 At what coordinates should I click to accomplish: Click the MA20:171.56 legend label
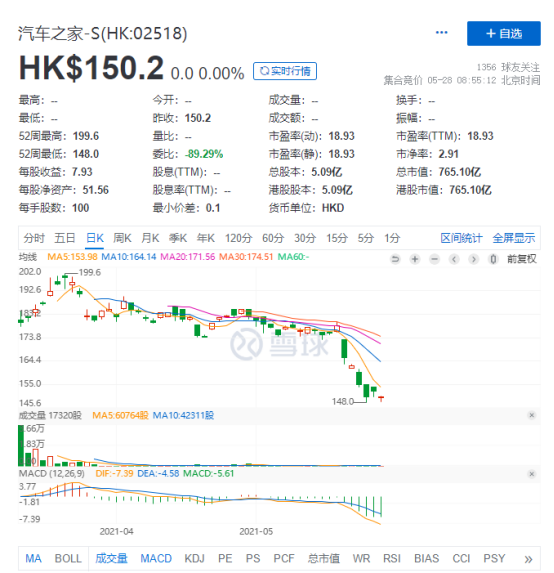[x=188, y=257]
